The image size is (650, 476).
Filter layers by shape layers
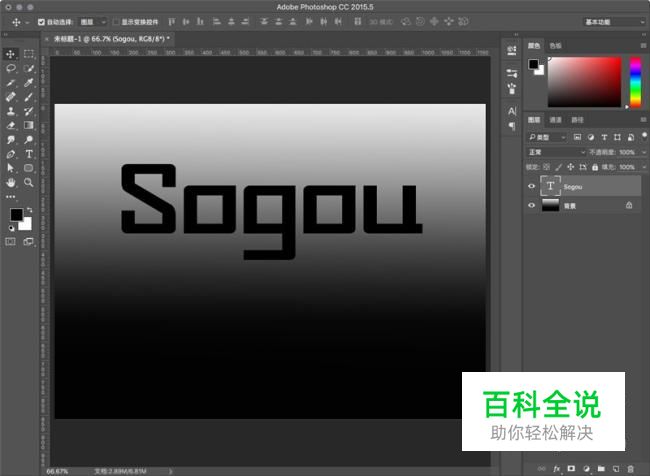pos(617,137)
